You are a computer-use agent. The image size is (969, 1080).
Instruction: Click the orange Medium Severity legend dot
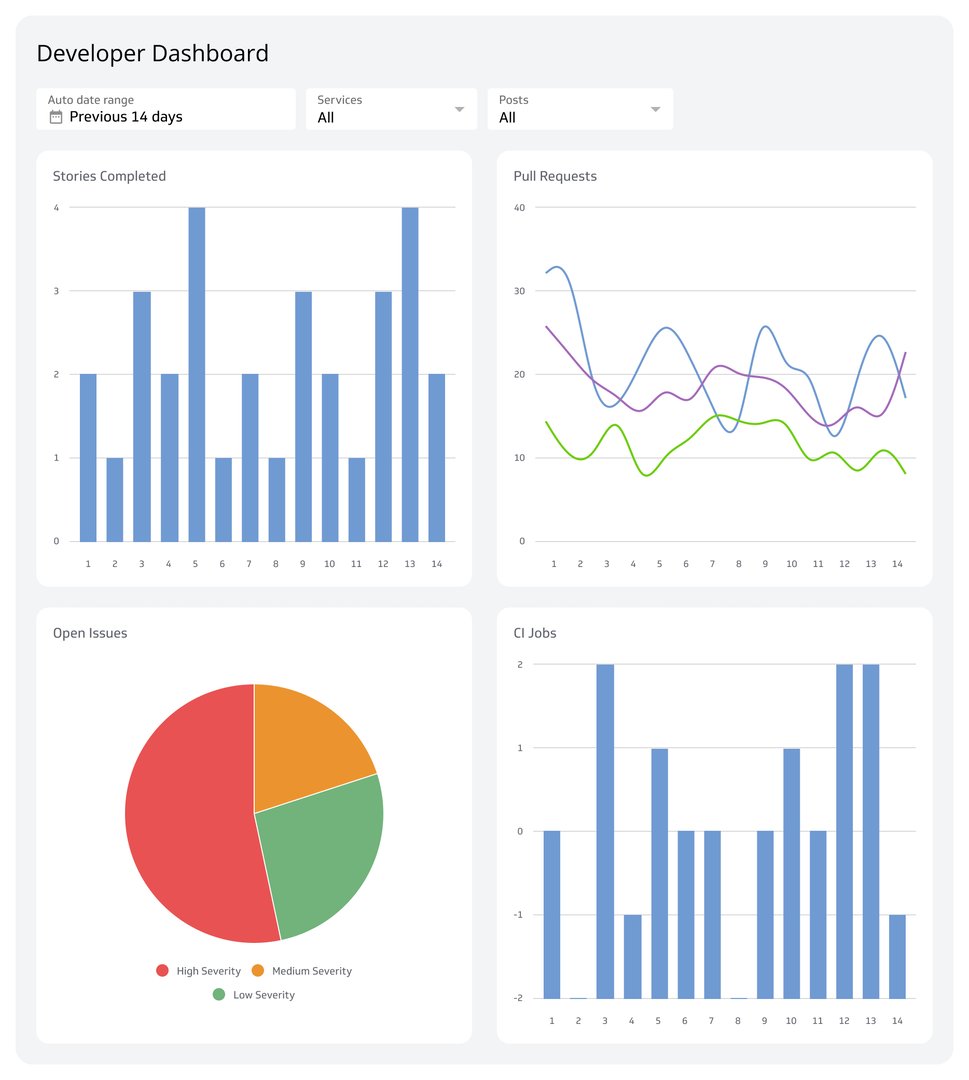pyautogui.click(x=258, y=971)
